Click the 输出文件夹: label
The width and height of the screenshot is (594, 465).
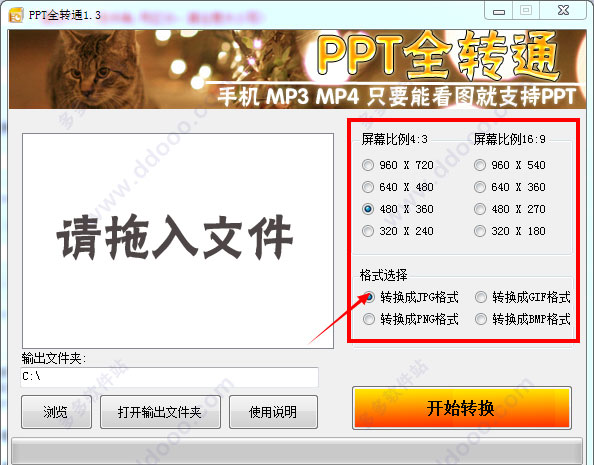54,358
